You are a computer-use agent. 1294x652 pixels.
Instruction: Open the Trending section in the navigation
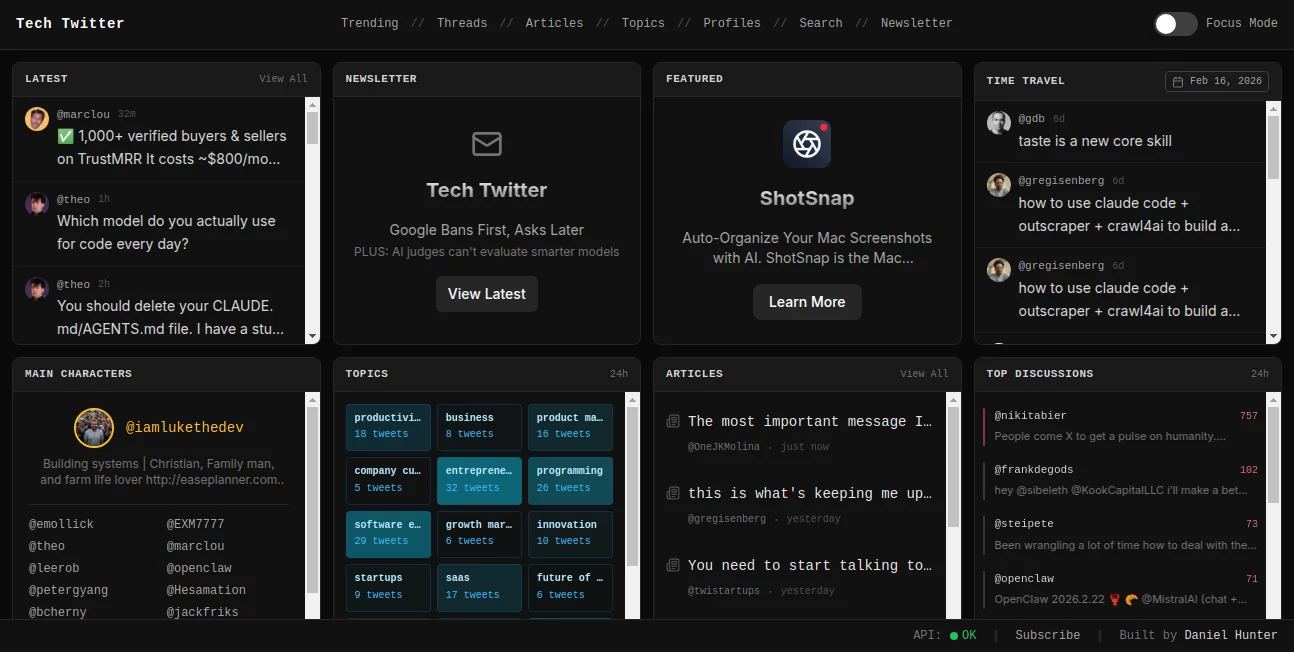(x=369, y=23)
